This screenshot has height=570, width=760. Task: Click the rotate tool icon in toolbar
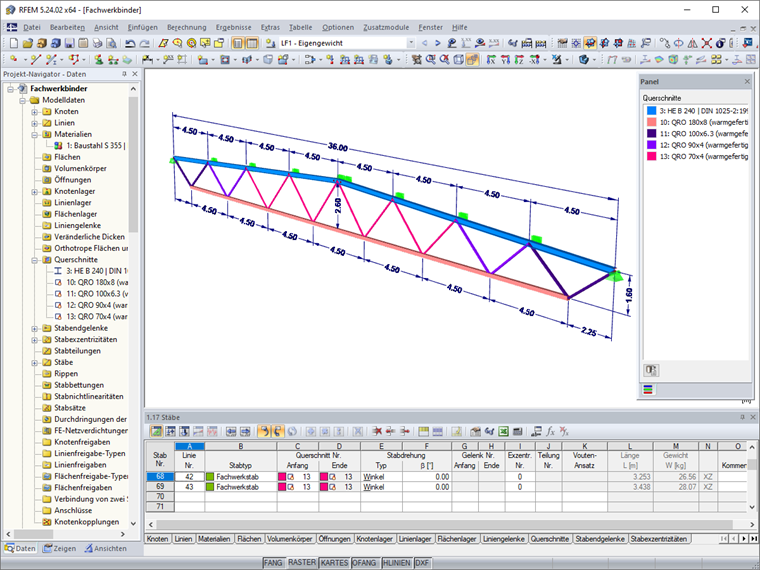point(679,43)
